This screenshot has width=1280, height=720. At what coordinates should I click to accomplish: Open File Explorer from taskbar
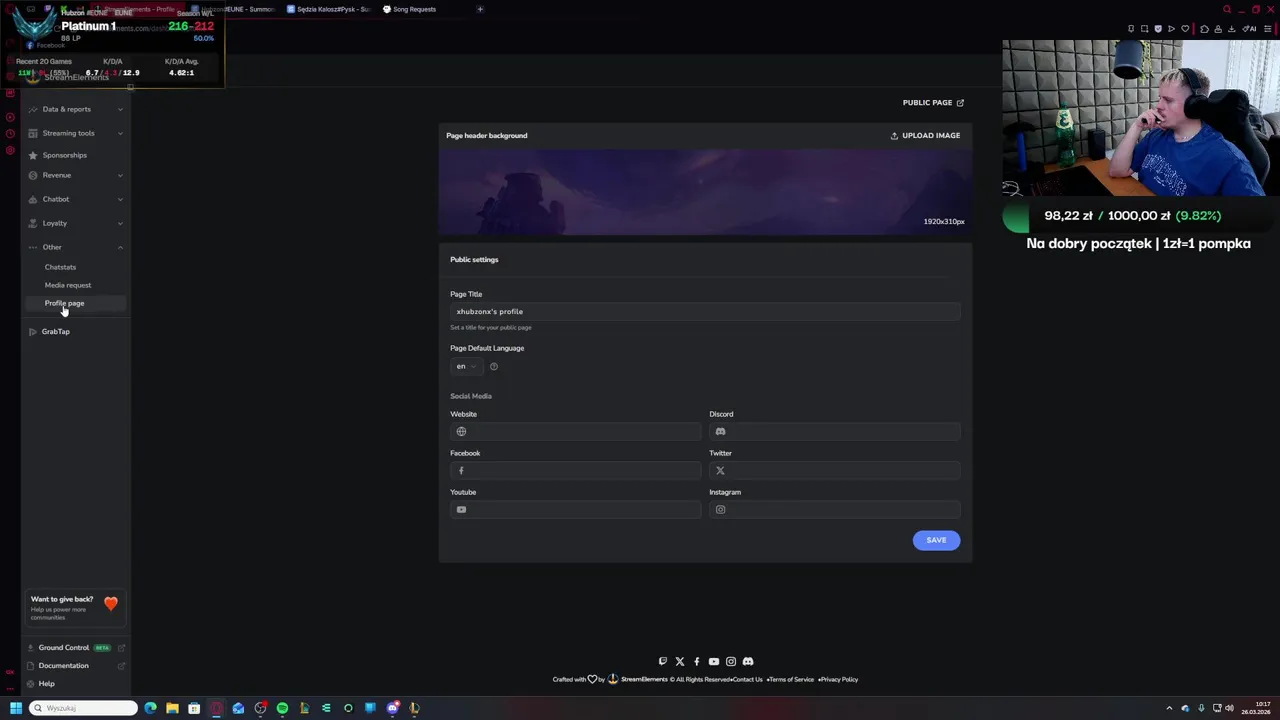pos(172,708)
